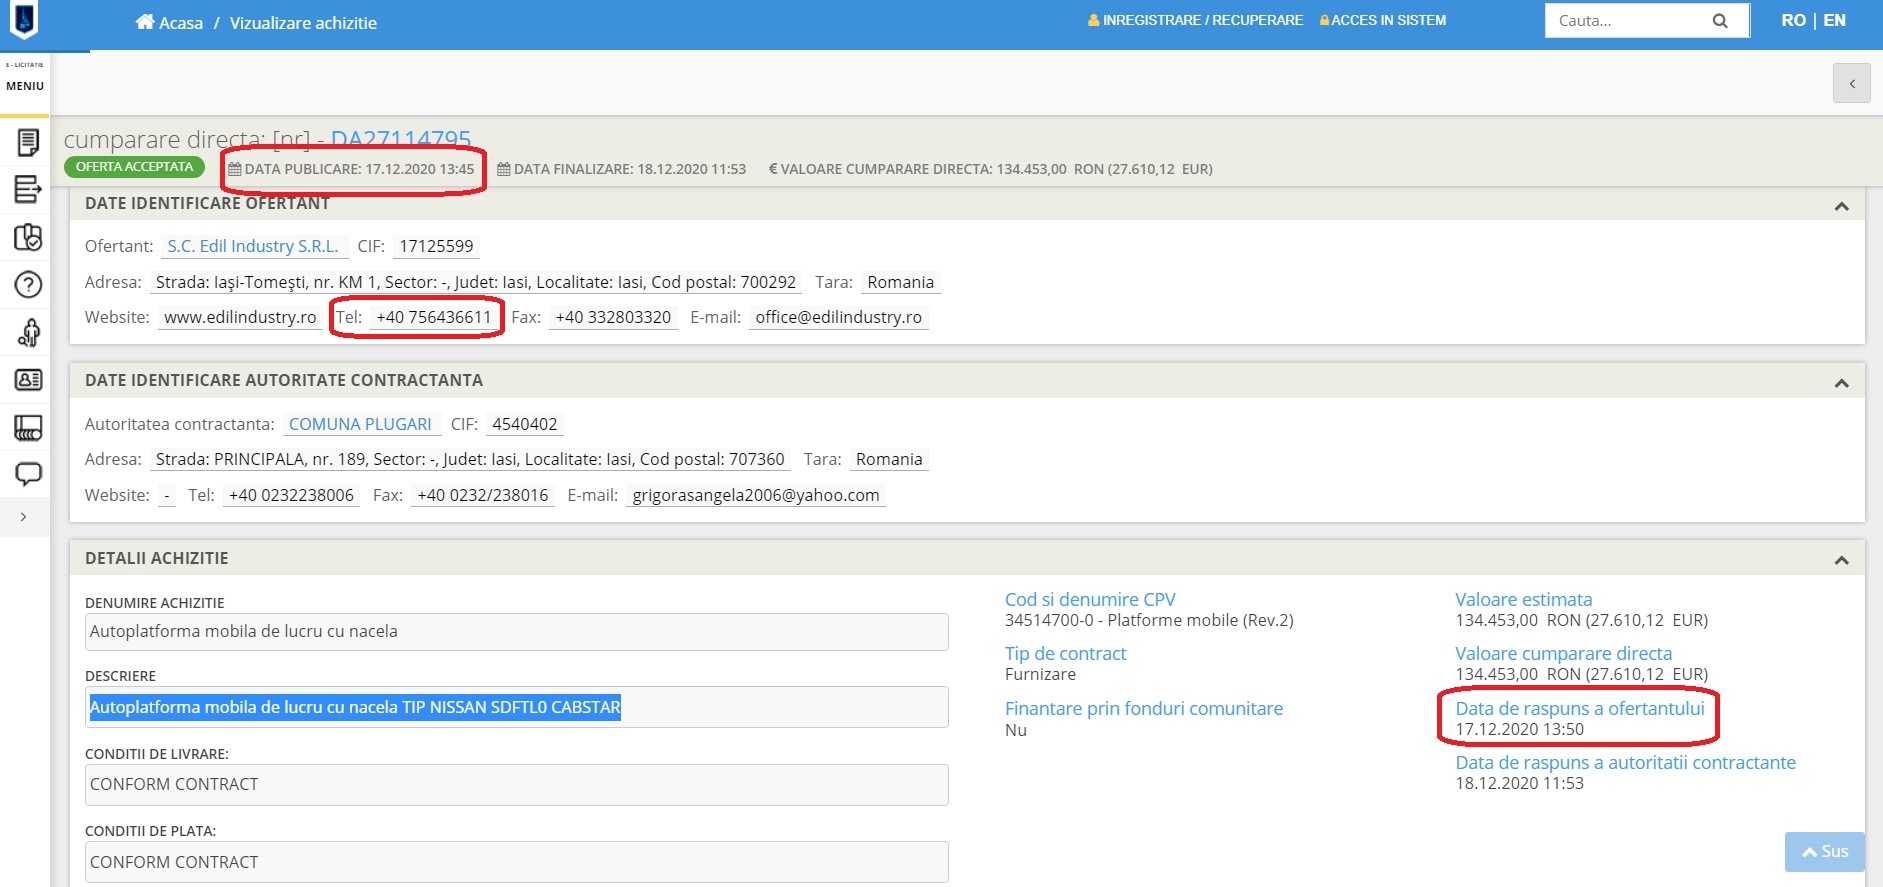This screenshot has height=887, width=1883.
Task: Open Inregistrare / Recuperare in the top bar
Action: click(1195, 20)
